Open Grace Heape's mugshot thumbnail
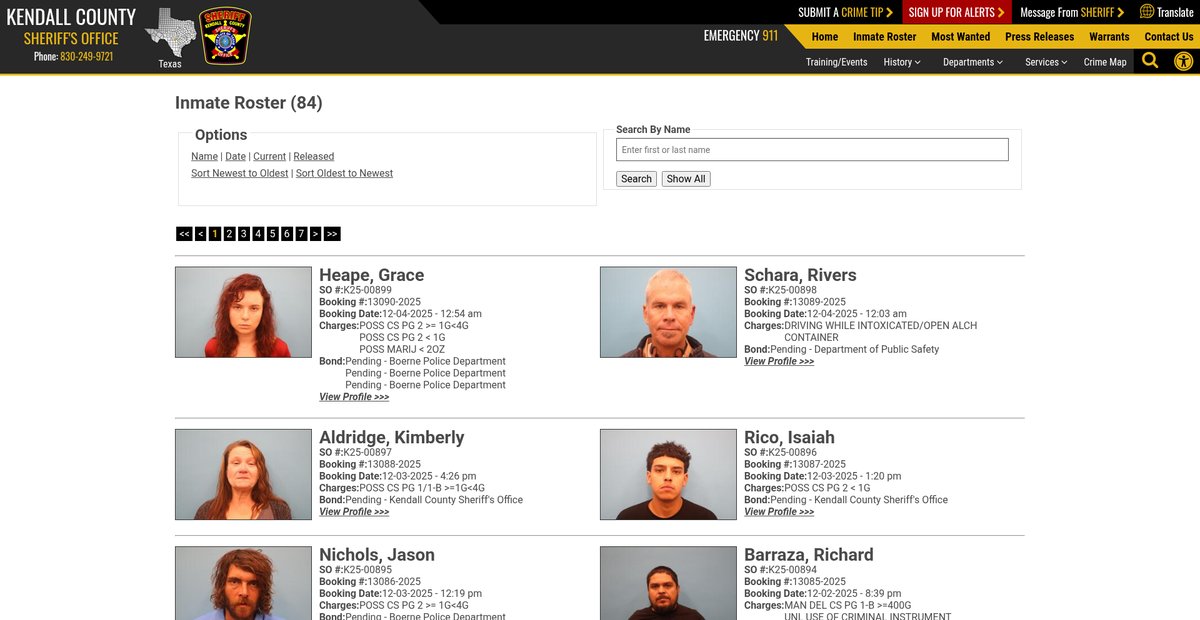Screen dimensions: 1200x620 [243, 312]
